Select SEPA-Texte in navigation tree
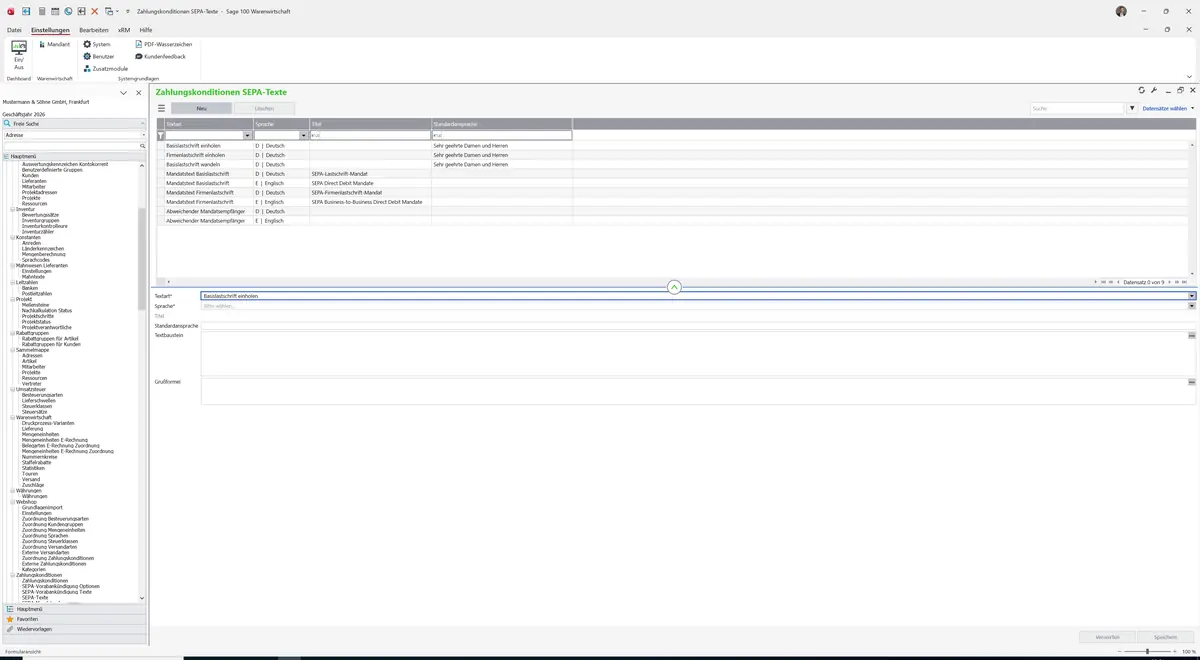Image resolution: width=1200 pixels, height=660 pixels. (34, 597)
